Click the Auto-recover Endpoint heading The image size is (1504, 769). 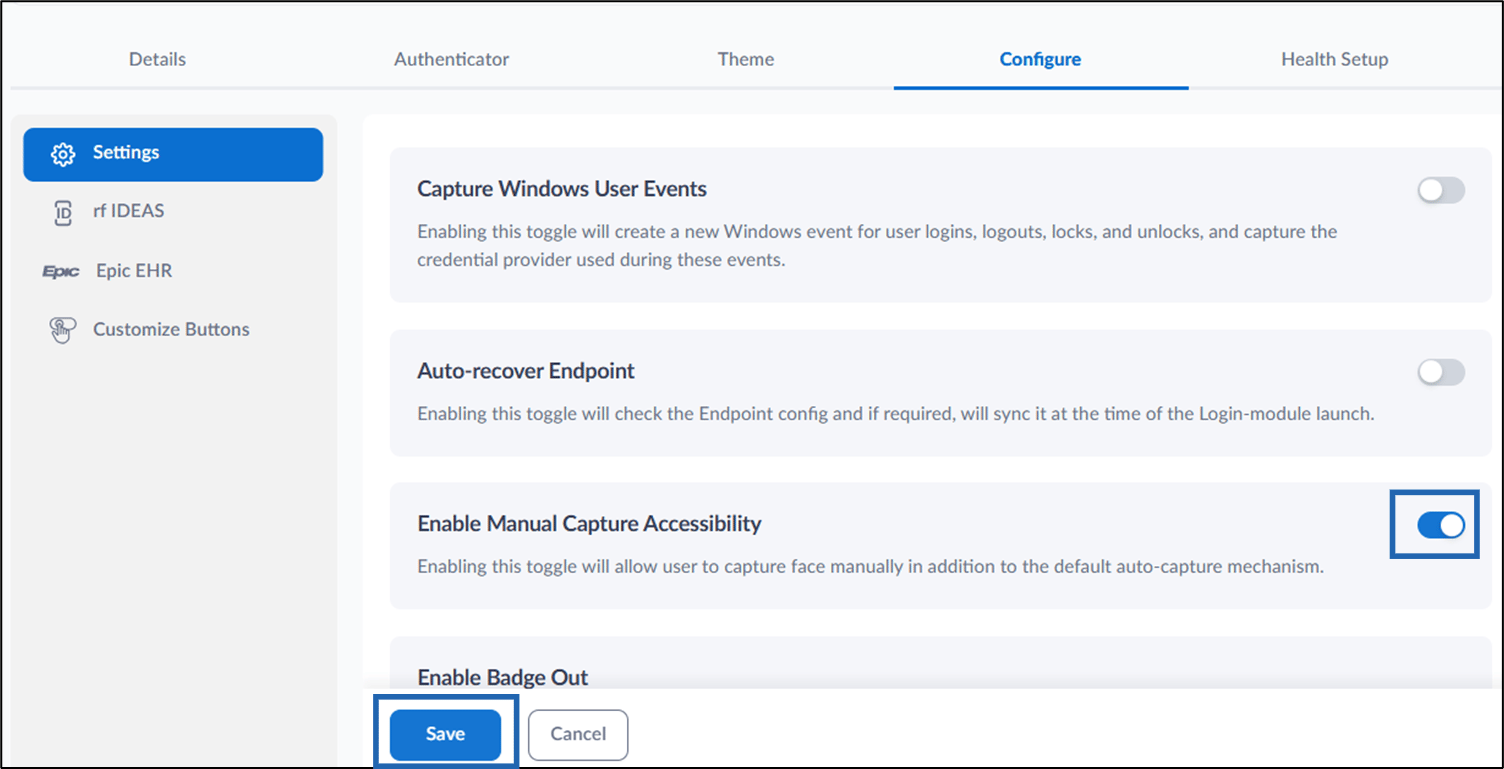pyautogui.click(x=526, y=371)
